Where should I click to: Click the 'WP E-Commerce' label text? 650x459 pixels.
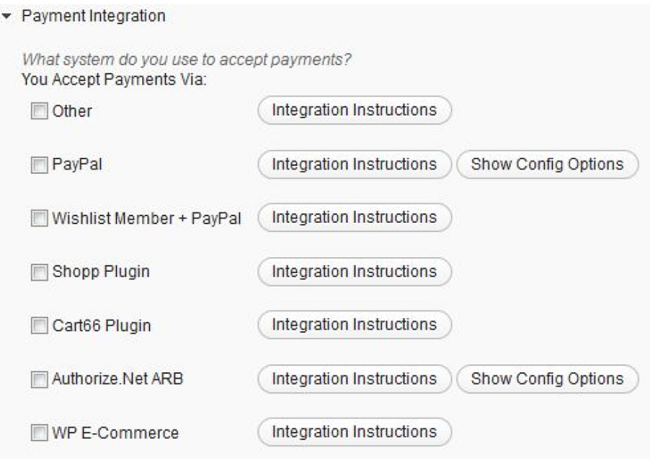pyautogui.click(x=115, y=433)
